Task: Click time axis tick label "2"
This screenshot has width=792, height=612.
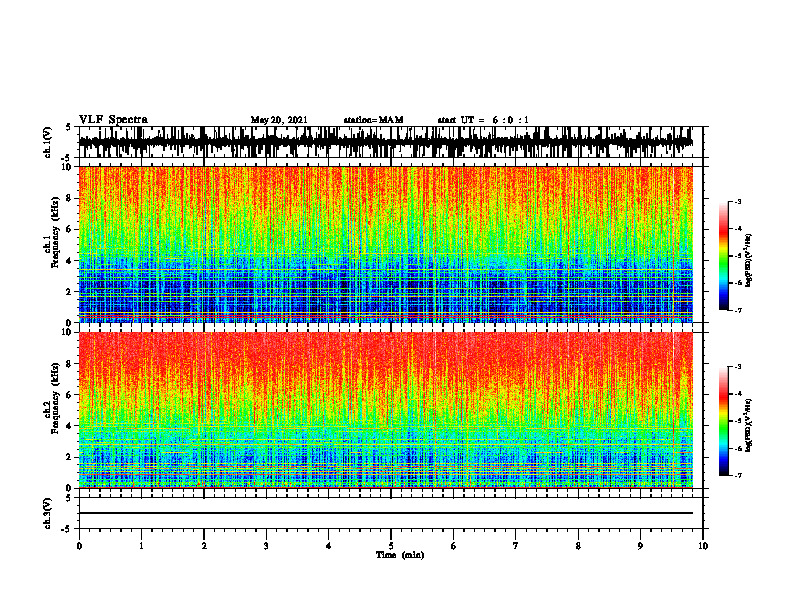Action: pos(204,546)
